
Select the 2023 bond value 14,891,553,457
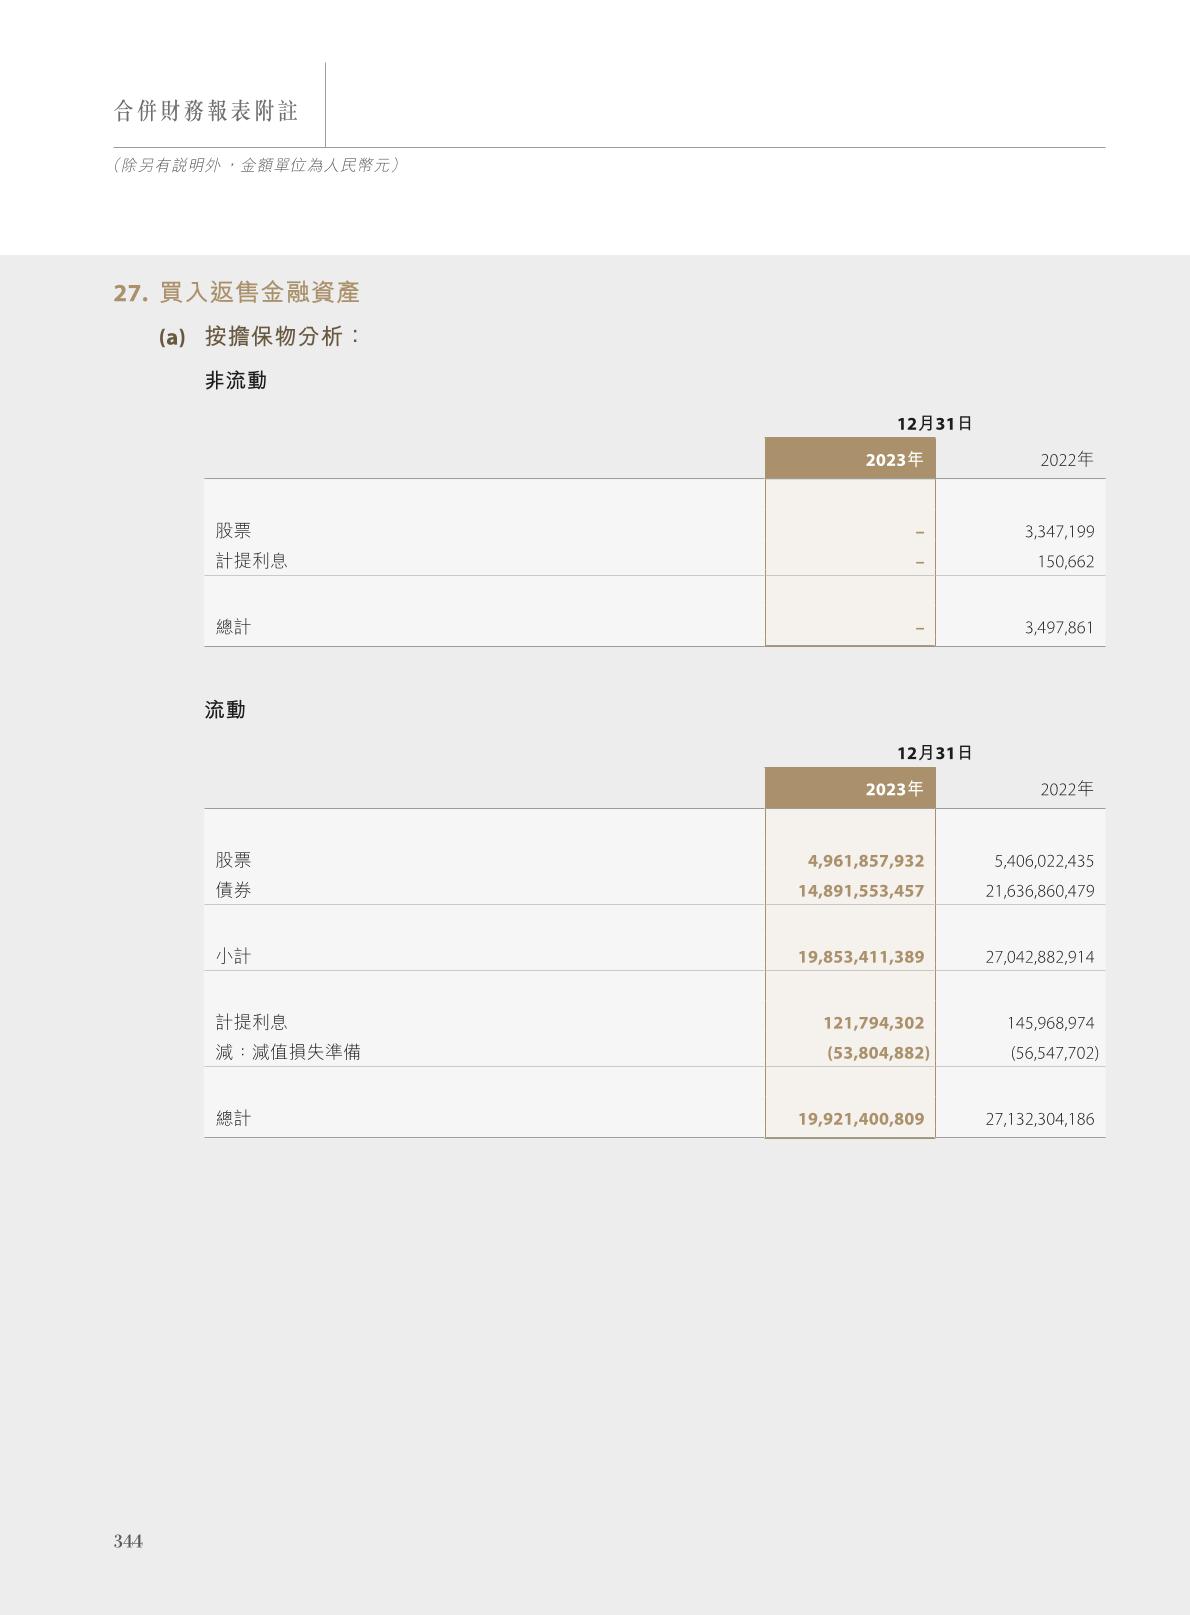860,891
